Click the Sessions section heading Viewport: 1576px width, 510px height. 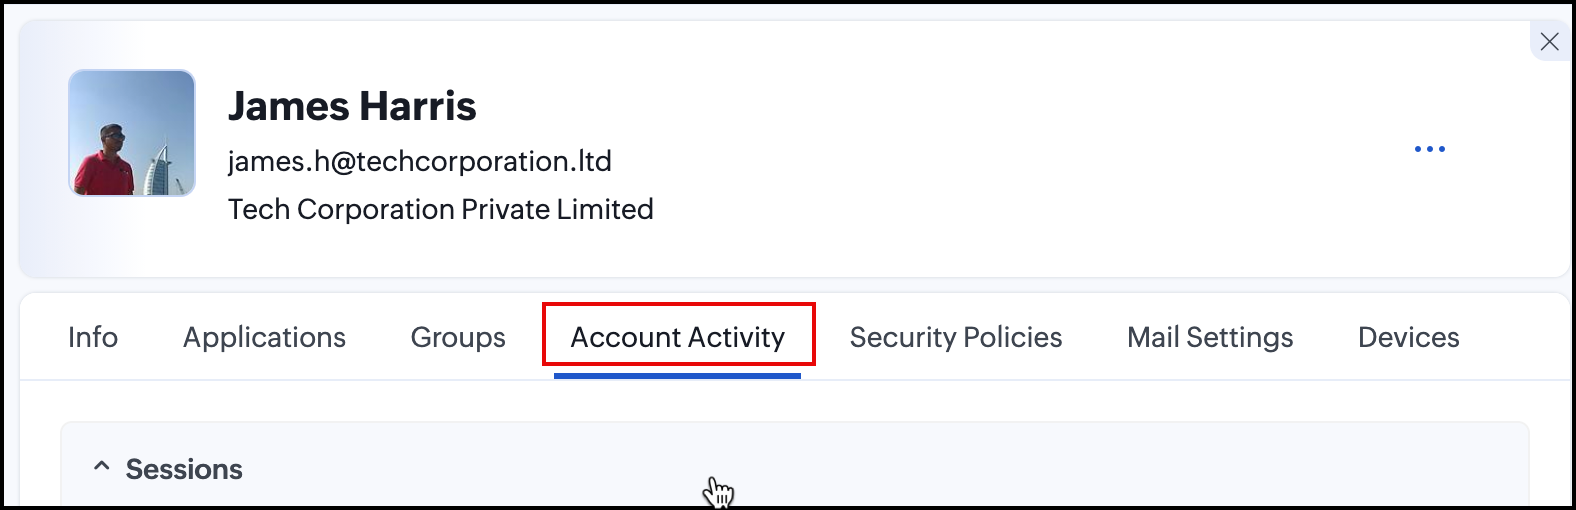coord(184,469)
